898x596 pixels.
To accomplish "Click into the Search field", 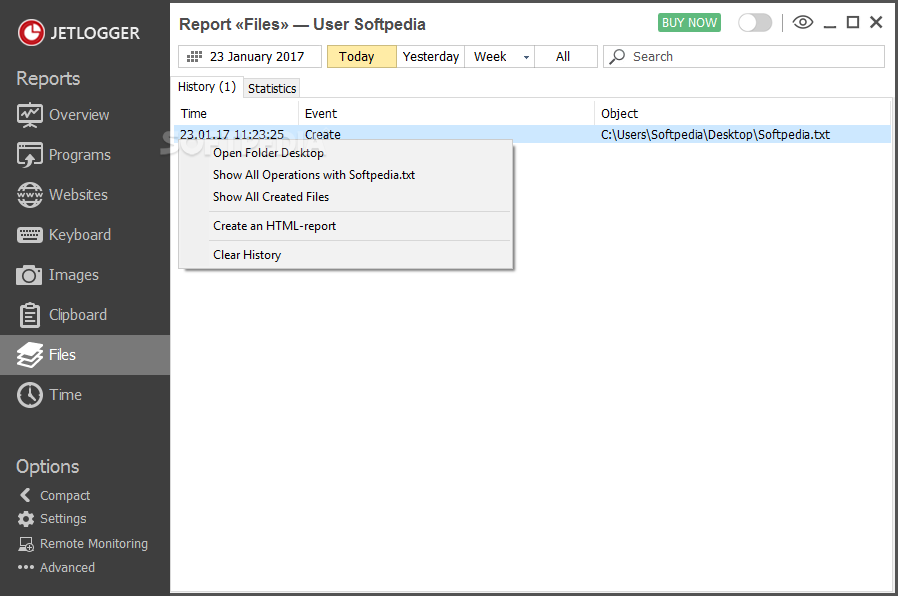I will click(x=743, y=56).
